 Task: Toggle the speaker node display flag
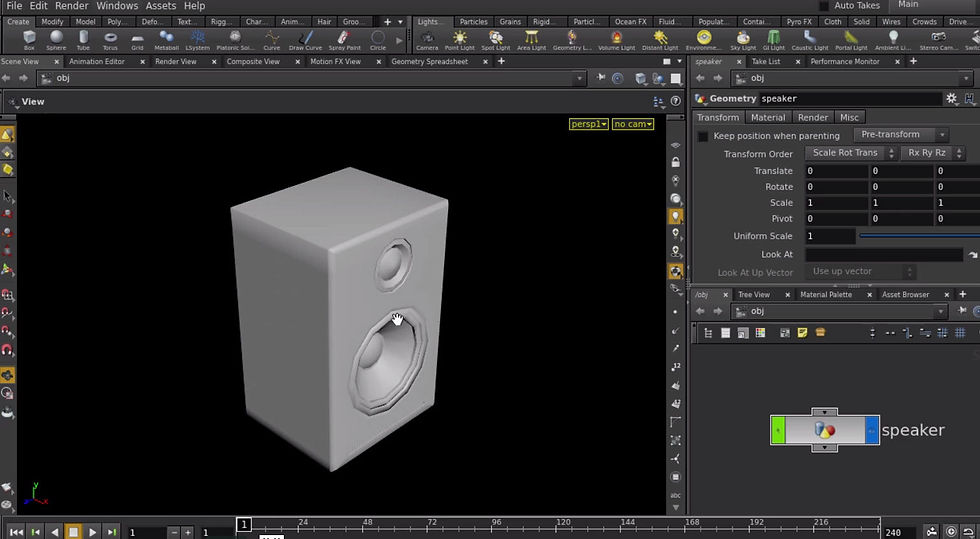pos(871,430)
